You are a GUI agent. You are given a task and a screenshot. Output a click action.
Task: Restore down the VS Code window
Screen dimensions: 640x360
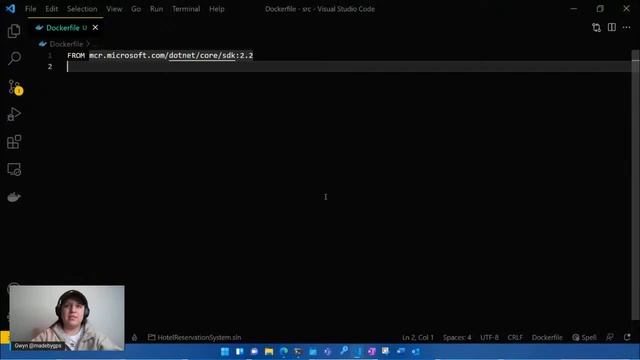click(600, 9)
